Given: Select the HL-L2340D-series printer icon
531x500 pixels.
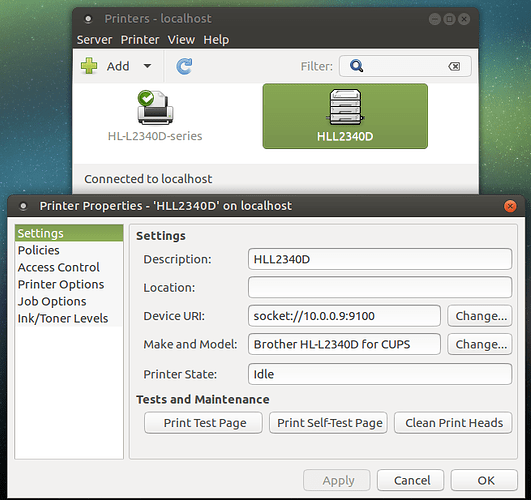Looking at the screenshot, I should 155,107.
